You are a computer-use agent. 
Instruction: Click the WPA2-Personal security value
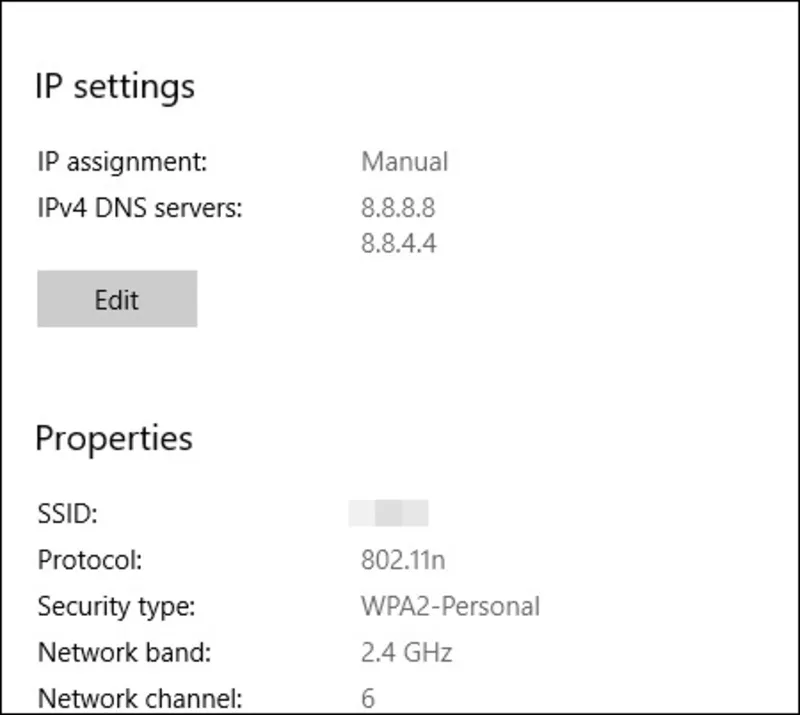pos(450,606)
